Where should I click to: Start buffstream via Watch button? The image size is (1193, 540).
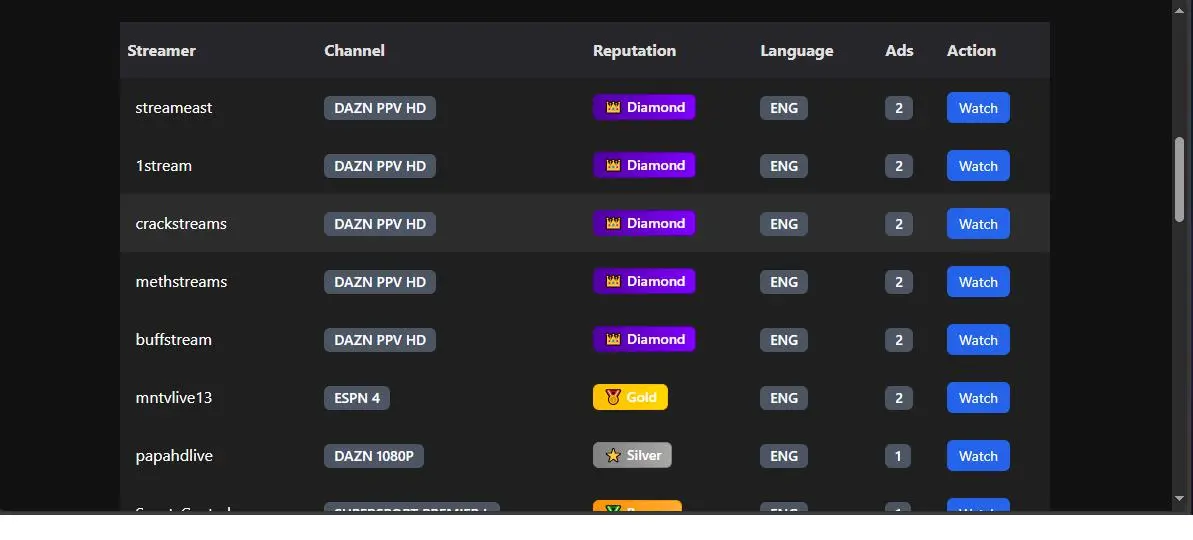pyautogui.click(x=978, y=339)
